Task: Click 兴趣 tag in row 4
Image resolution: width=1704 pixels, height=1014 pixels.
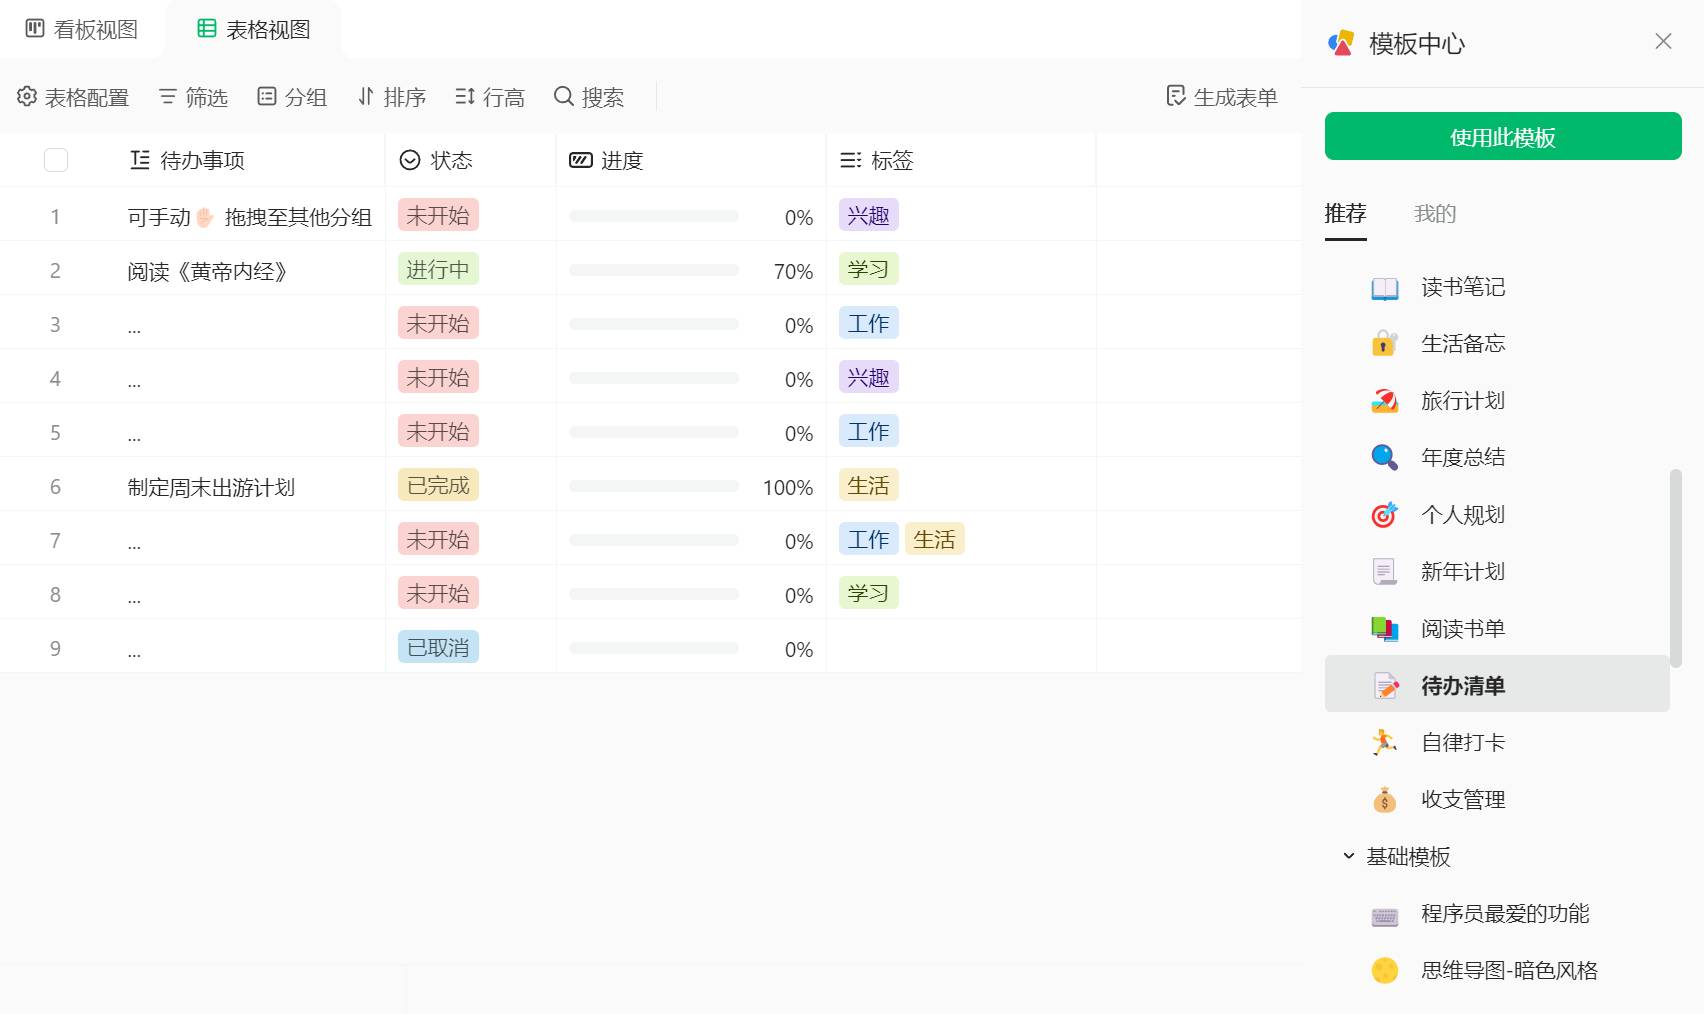Action: (x=869, y=378)
